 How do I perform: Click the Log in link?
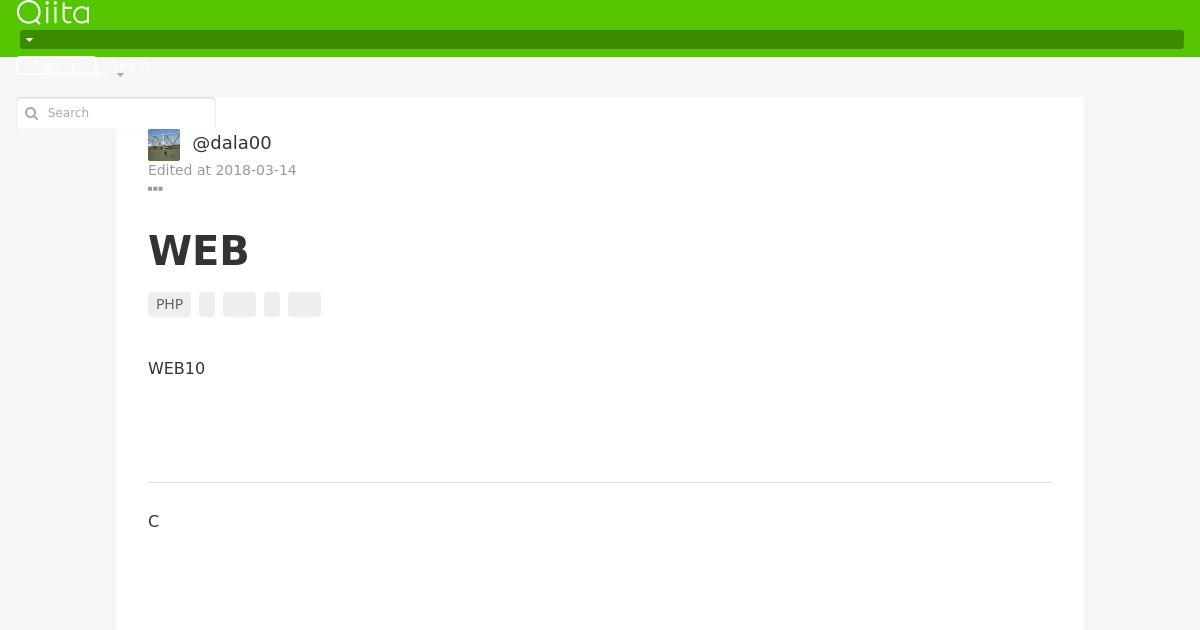click(131, 66)
